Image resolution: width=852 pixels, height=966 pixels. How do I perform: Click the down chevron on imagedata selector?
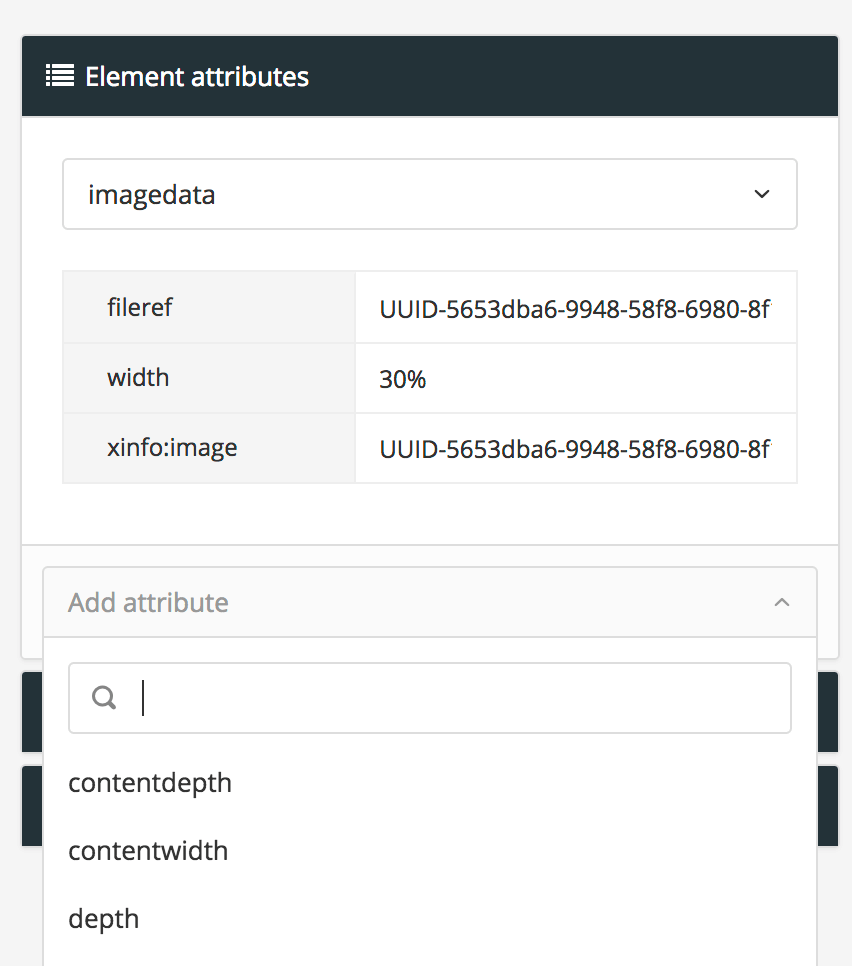click(762, 194)
